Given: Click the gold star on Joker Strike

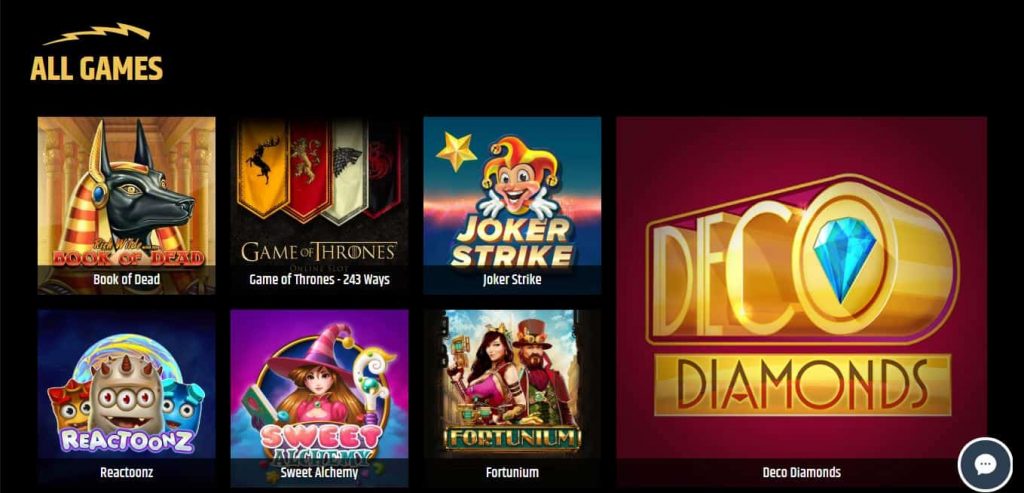Looking at the screenshot, I should tap(456, 151).
